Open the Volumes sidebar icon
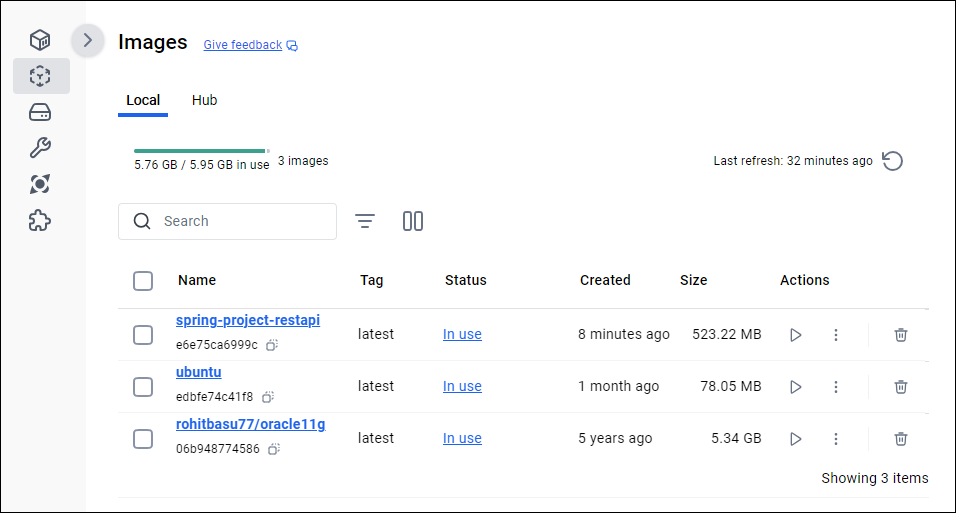This screenshot has width=956, height=513. (x=40, y=112)
